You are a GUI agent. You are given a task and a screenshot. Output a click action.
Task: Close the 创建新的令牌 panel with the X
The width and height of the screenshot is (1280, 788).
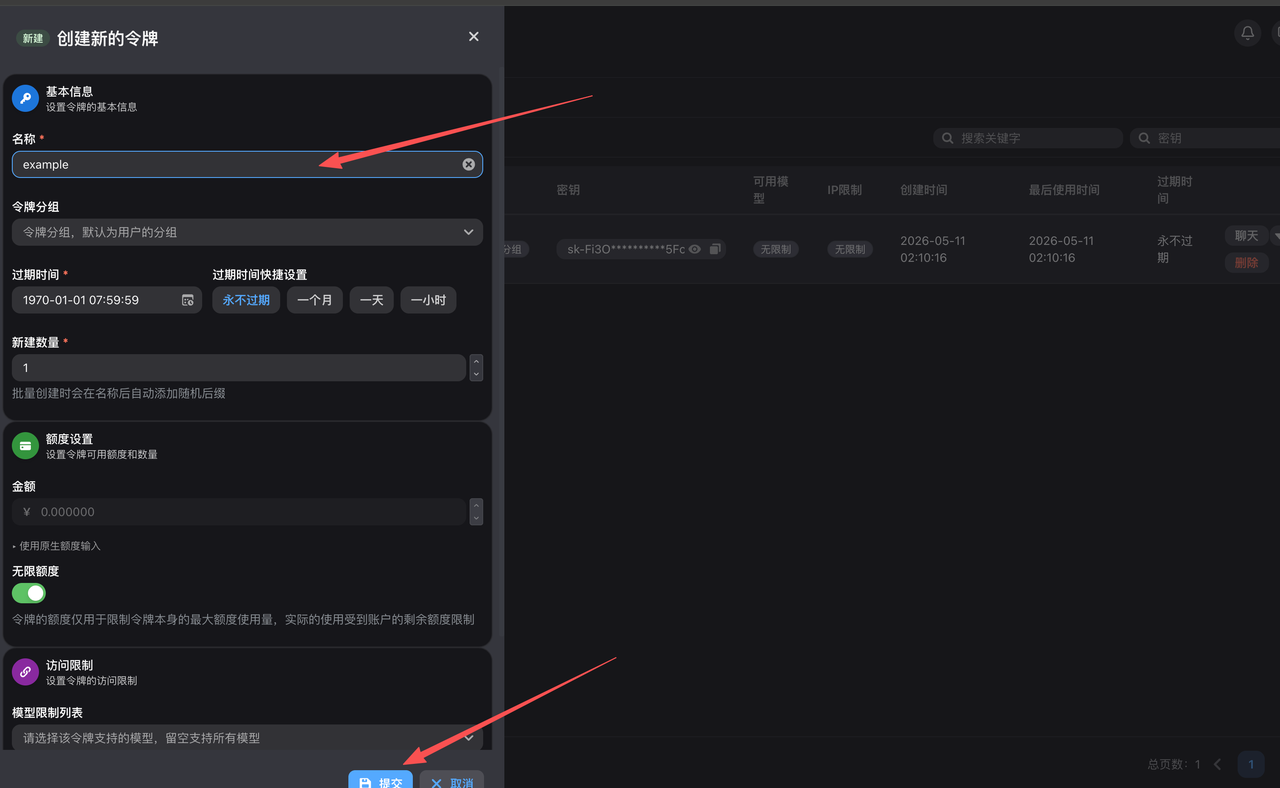tap(473, 37)
